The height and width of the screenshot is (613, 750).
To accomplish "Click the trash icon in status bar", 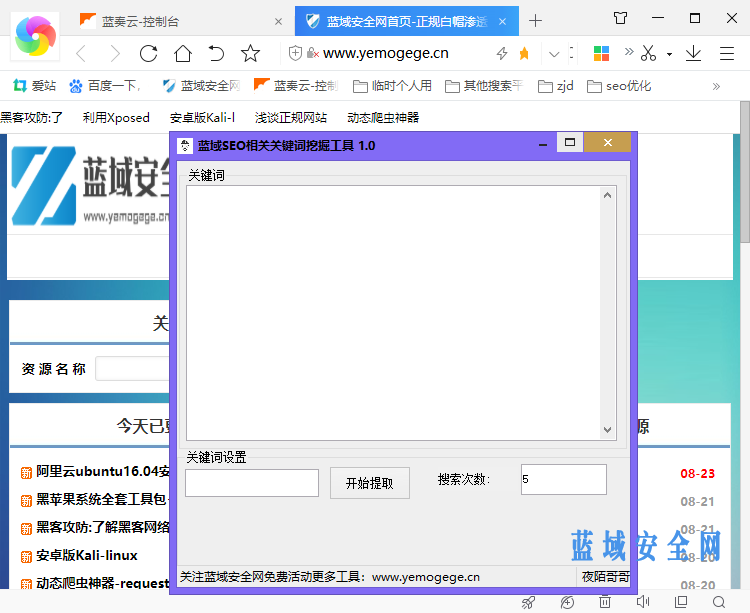I will pyautogui.click(x=604, y=602).
